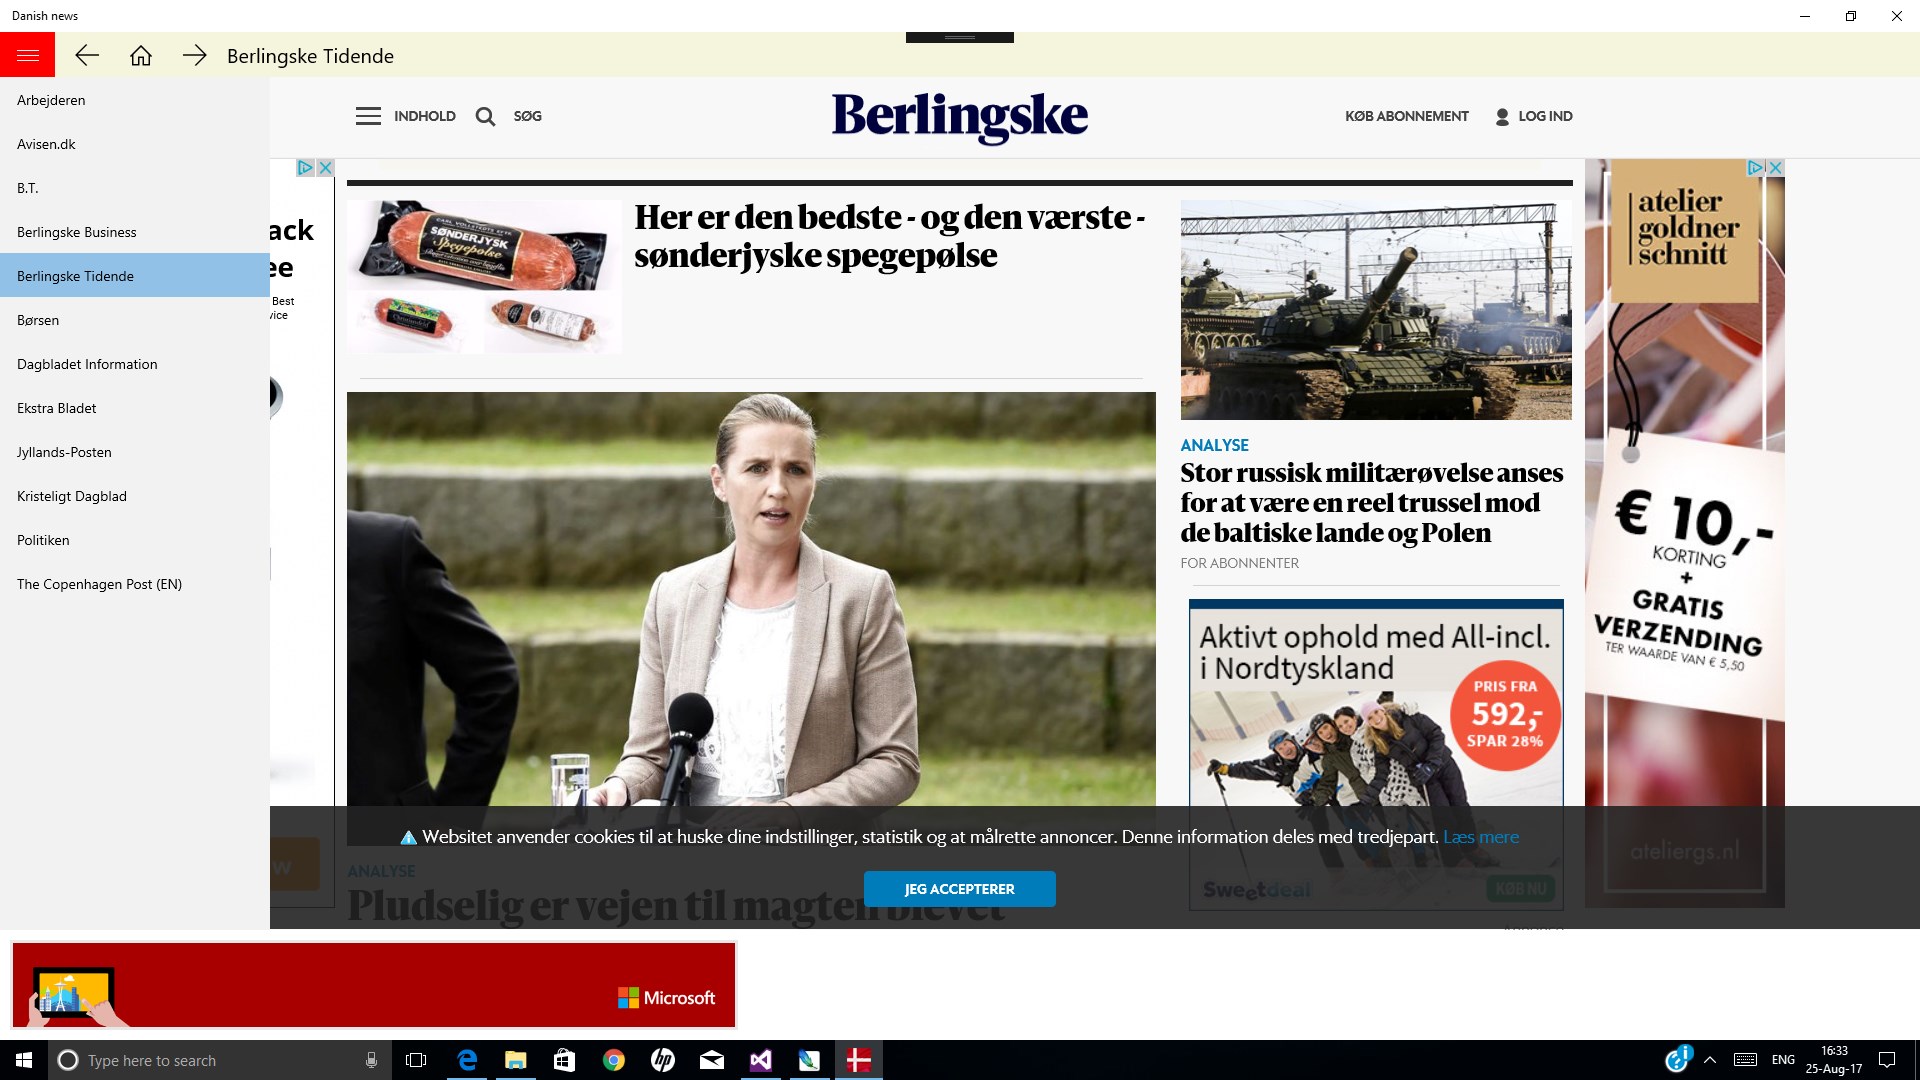Select Ekstra Bladet news source
This screenshot has width=1920, height=1080.
57,408
